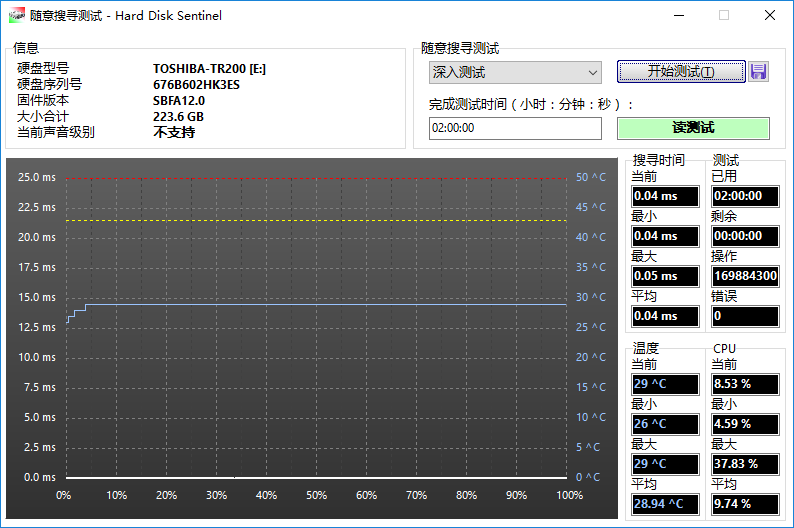Click the 最大 CPU 37.83 % field
This screenshot has width=794, height=528.
point(745,464)
